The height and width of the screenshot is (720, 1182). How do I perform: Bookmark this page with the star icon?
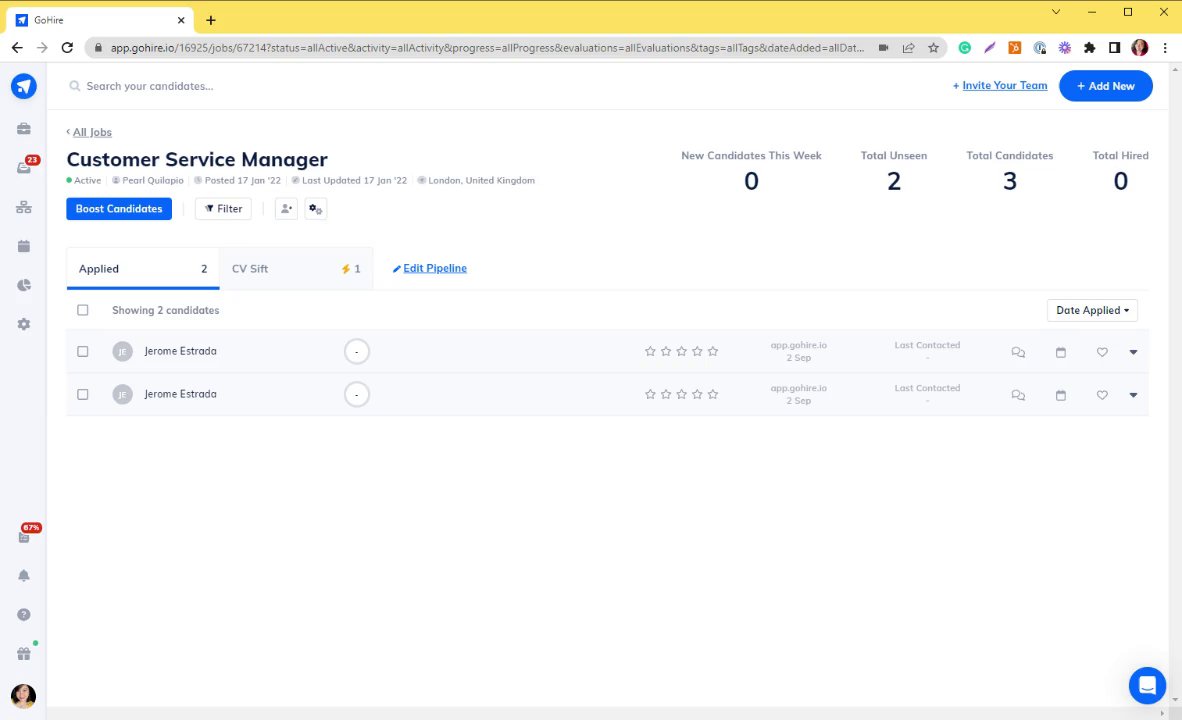(x=933, y=47)
